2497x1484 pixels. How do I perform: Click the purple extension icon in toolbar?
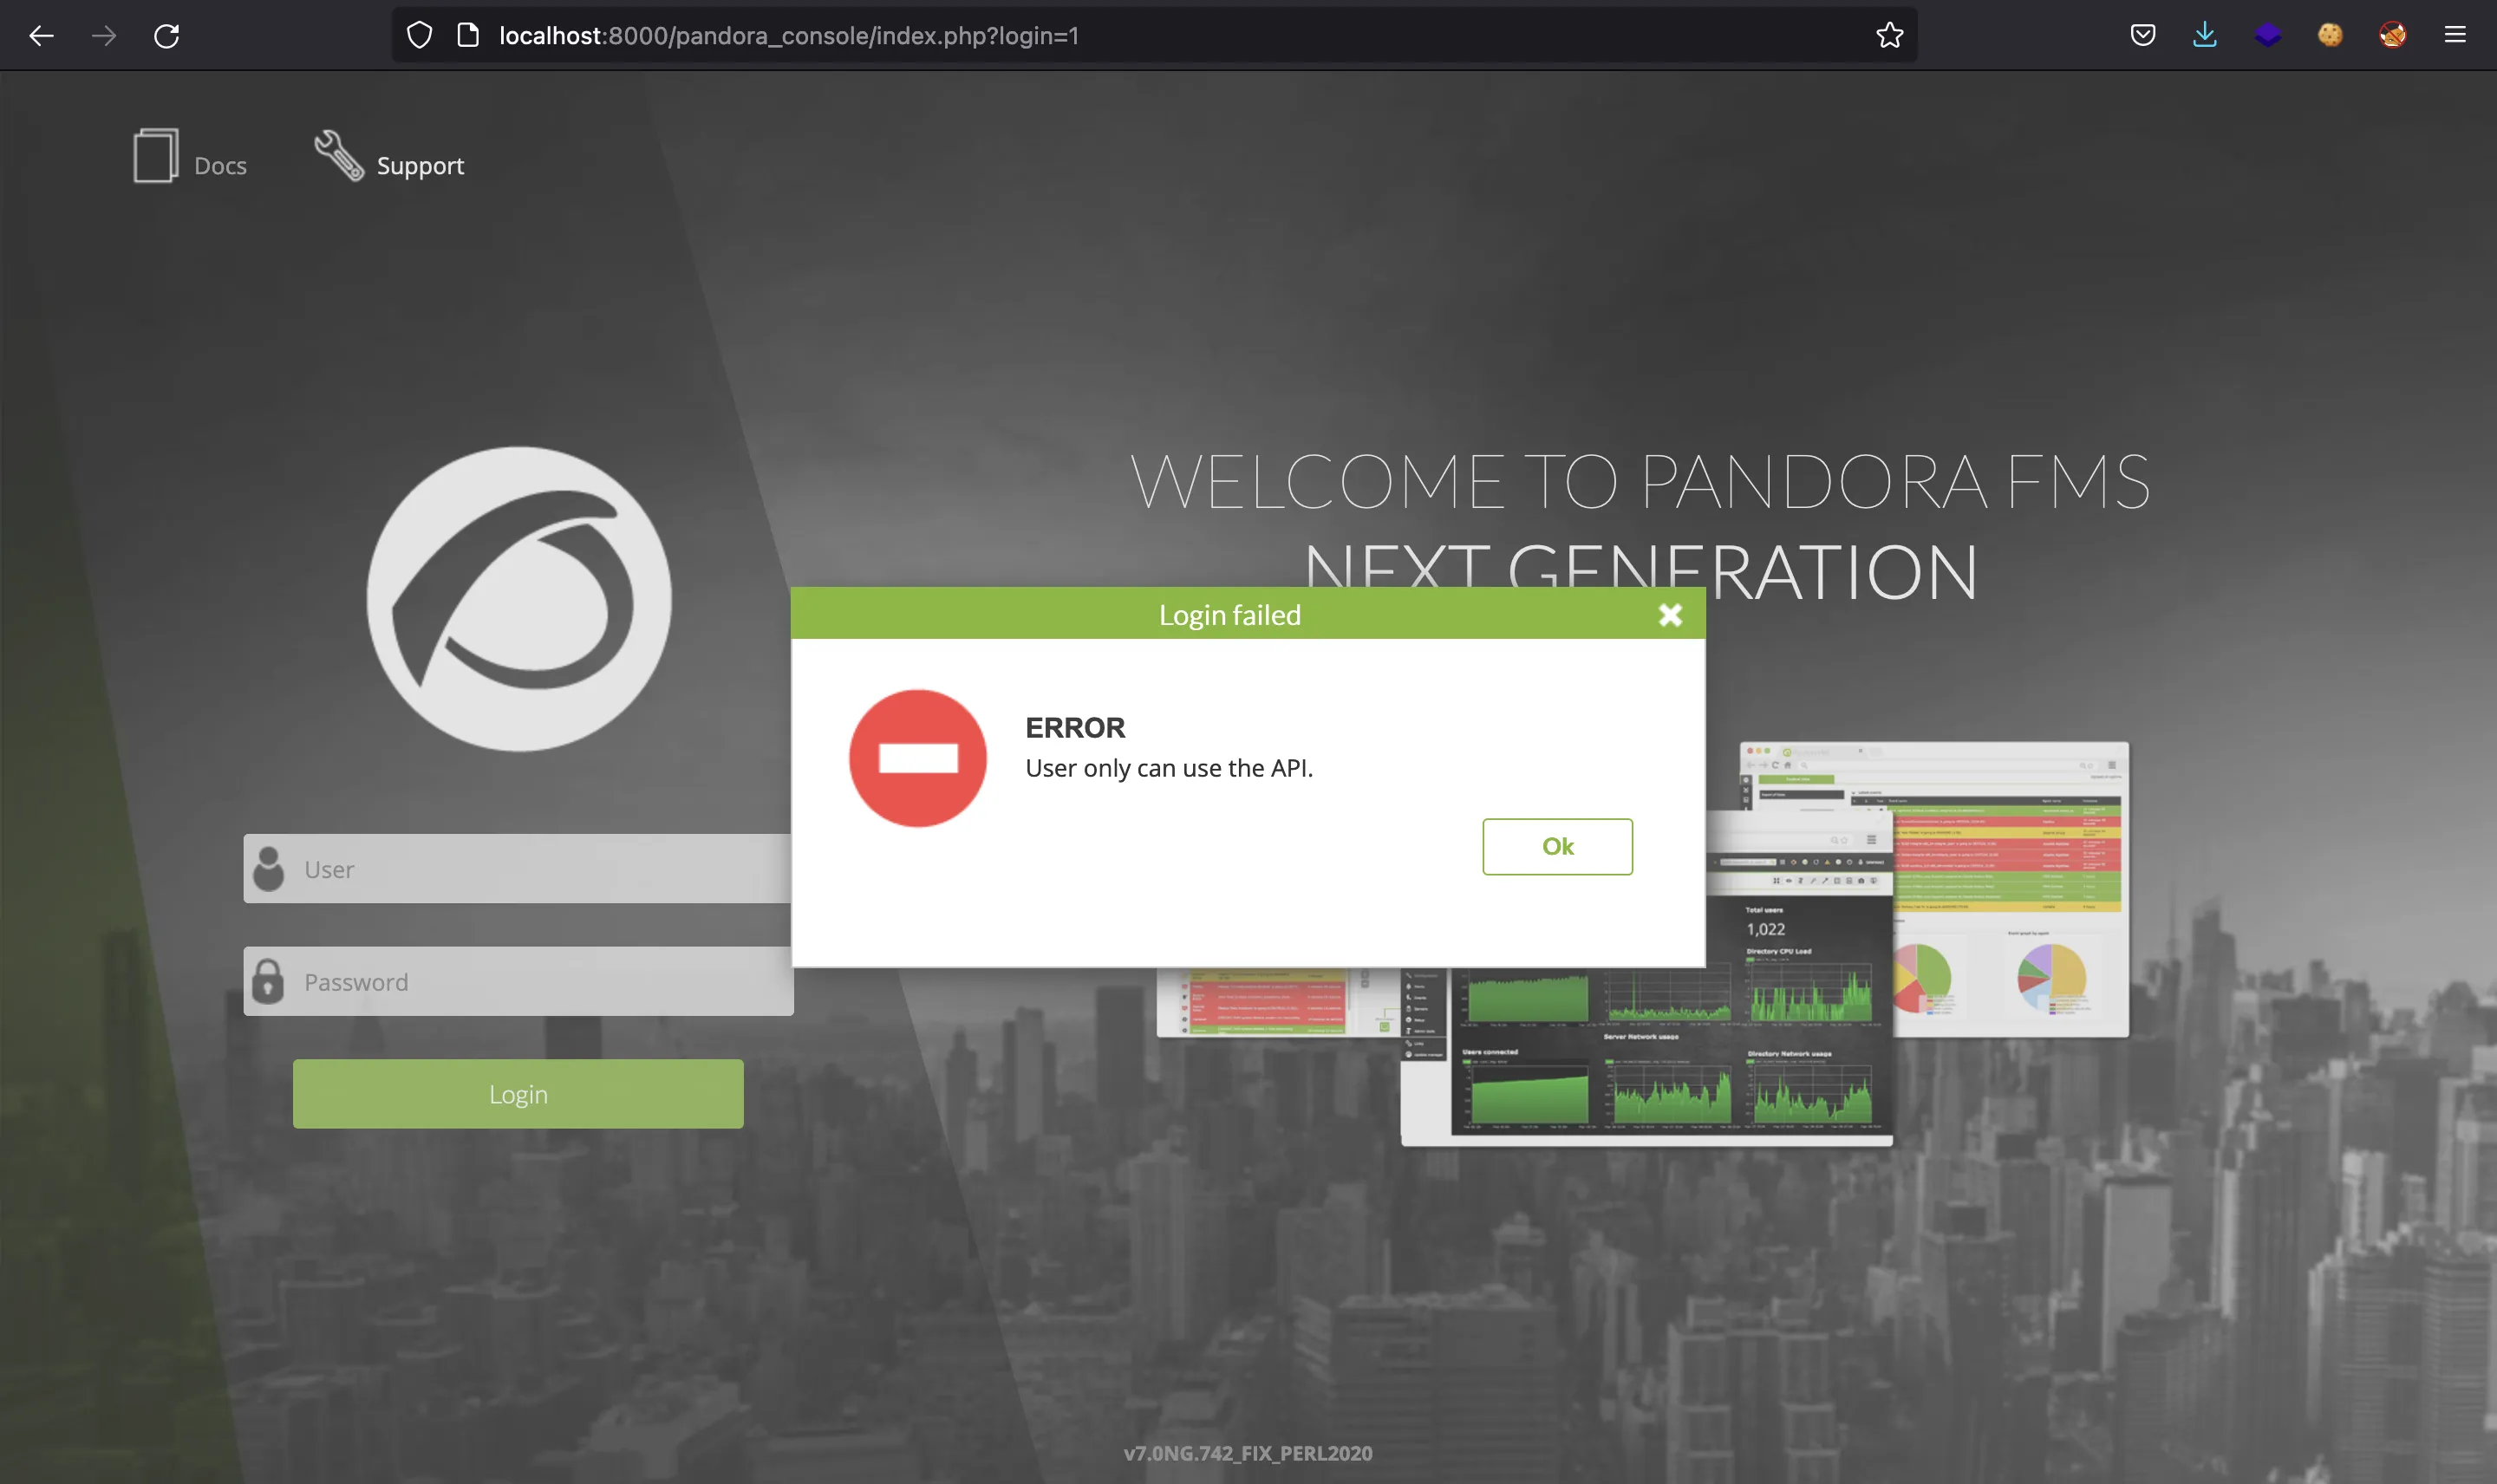2268,35
